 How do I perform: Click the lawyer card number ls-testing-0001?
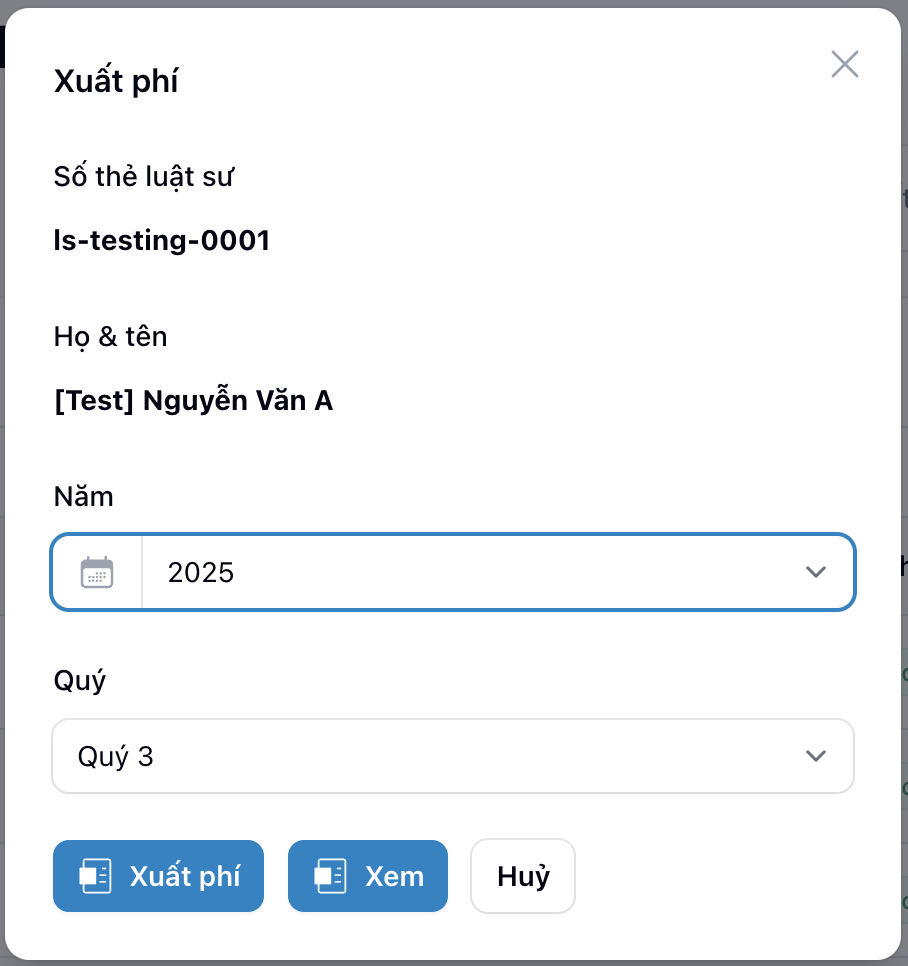pos(162,240)
